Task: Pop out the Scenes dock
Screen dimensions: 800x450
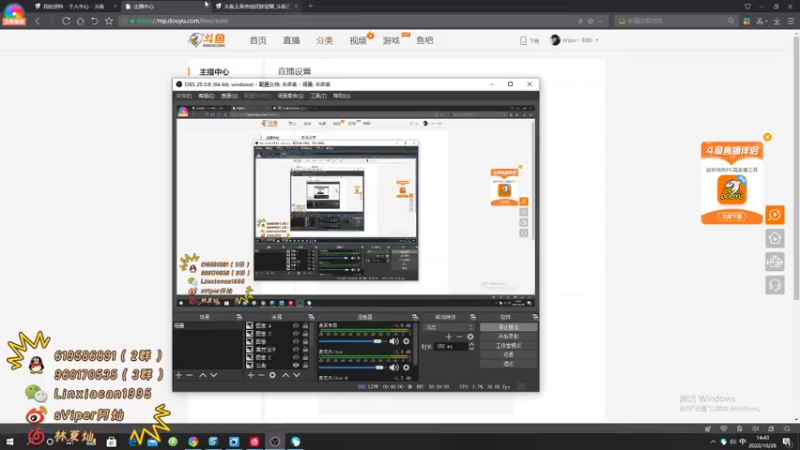Action: [x=239, y=317]
